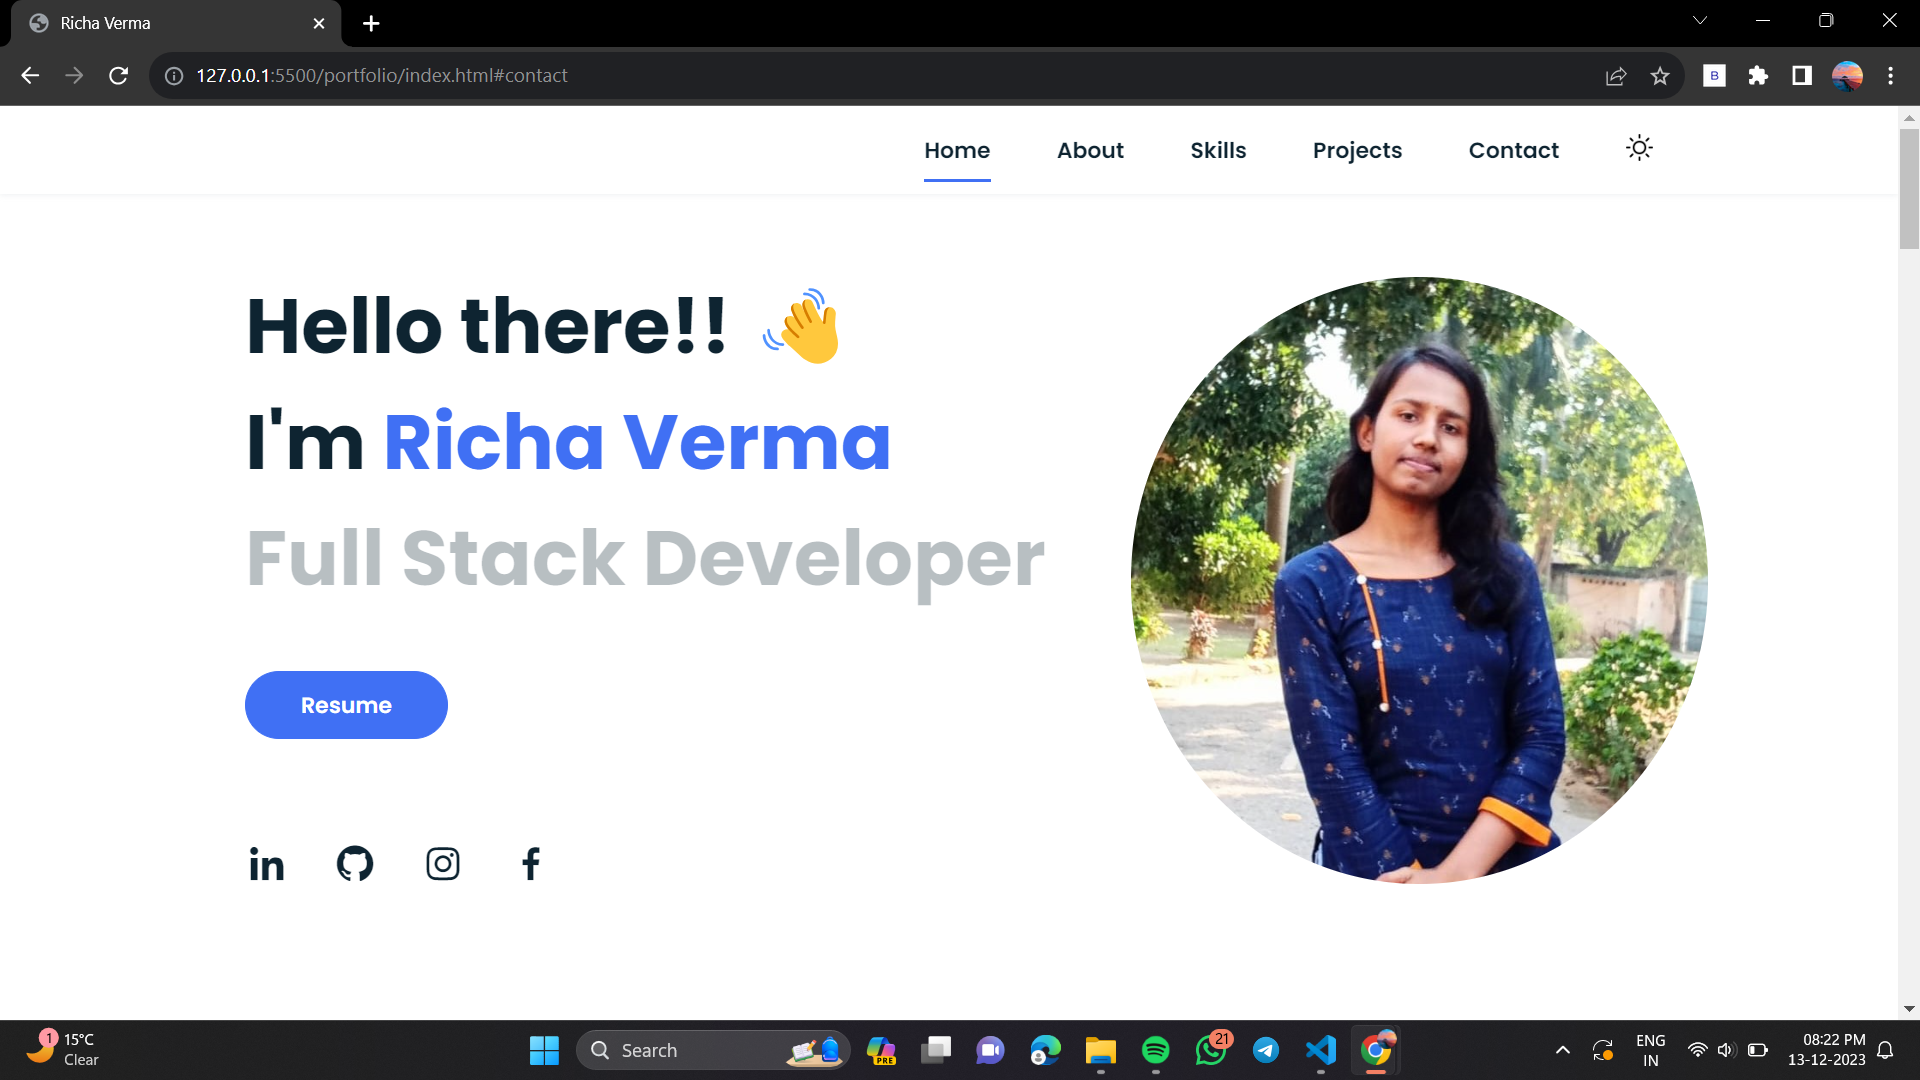Screen dimensions: 1920x1080
Task: Open the LinkedIn profile icon
Action: point(267,864)
